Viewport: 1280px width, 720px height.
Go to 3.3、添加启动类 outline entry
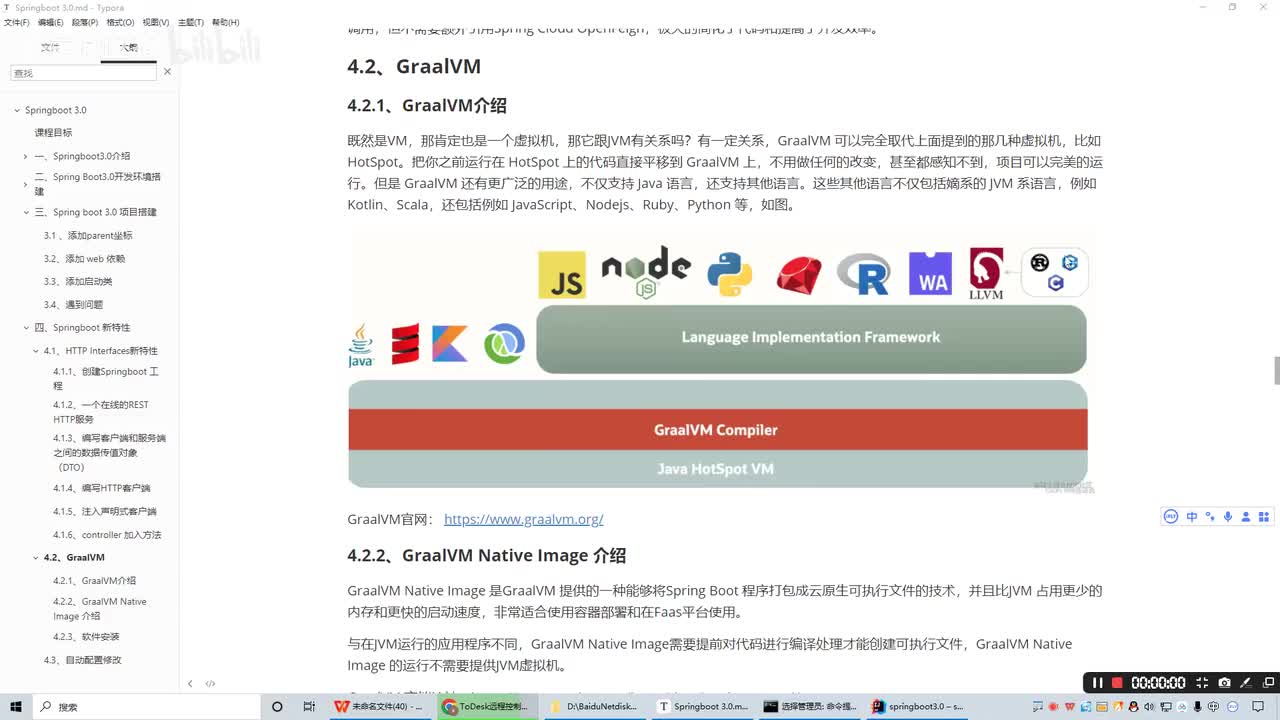78,281
